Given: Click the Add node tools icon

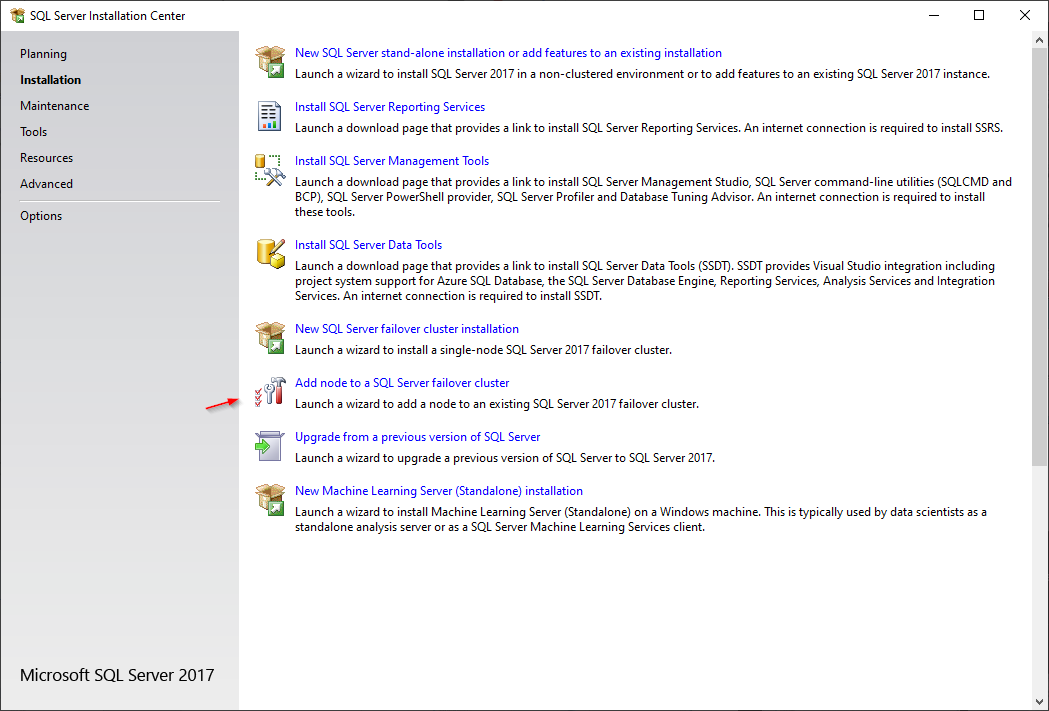Looking at the screenshot, I should pos(270,392).
